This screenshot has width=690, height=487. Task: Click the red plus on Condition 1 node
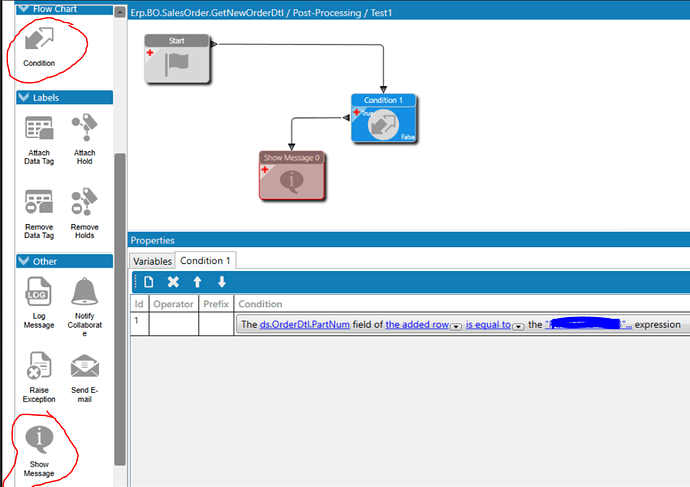tap(356, 112)
